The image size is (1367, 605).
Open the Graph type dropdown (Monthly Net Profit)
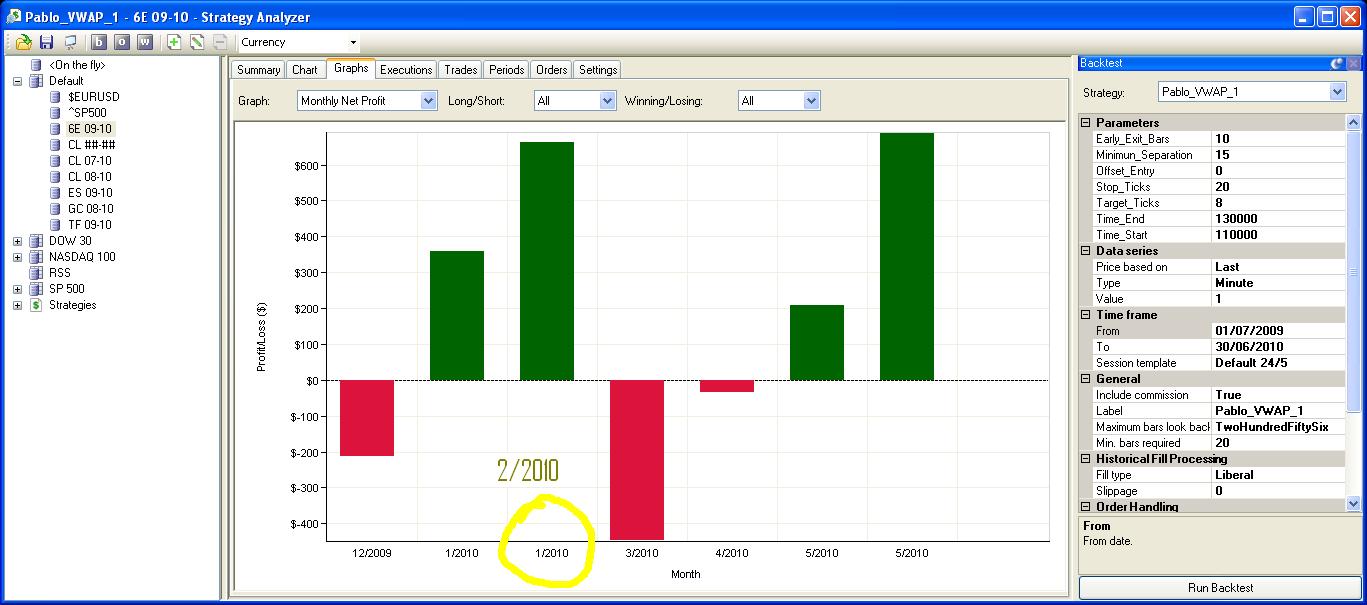[x=428, y=100]
